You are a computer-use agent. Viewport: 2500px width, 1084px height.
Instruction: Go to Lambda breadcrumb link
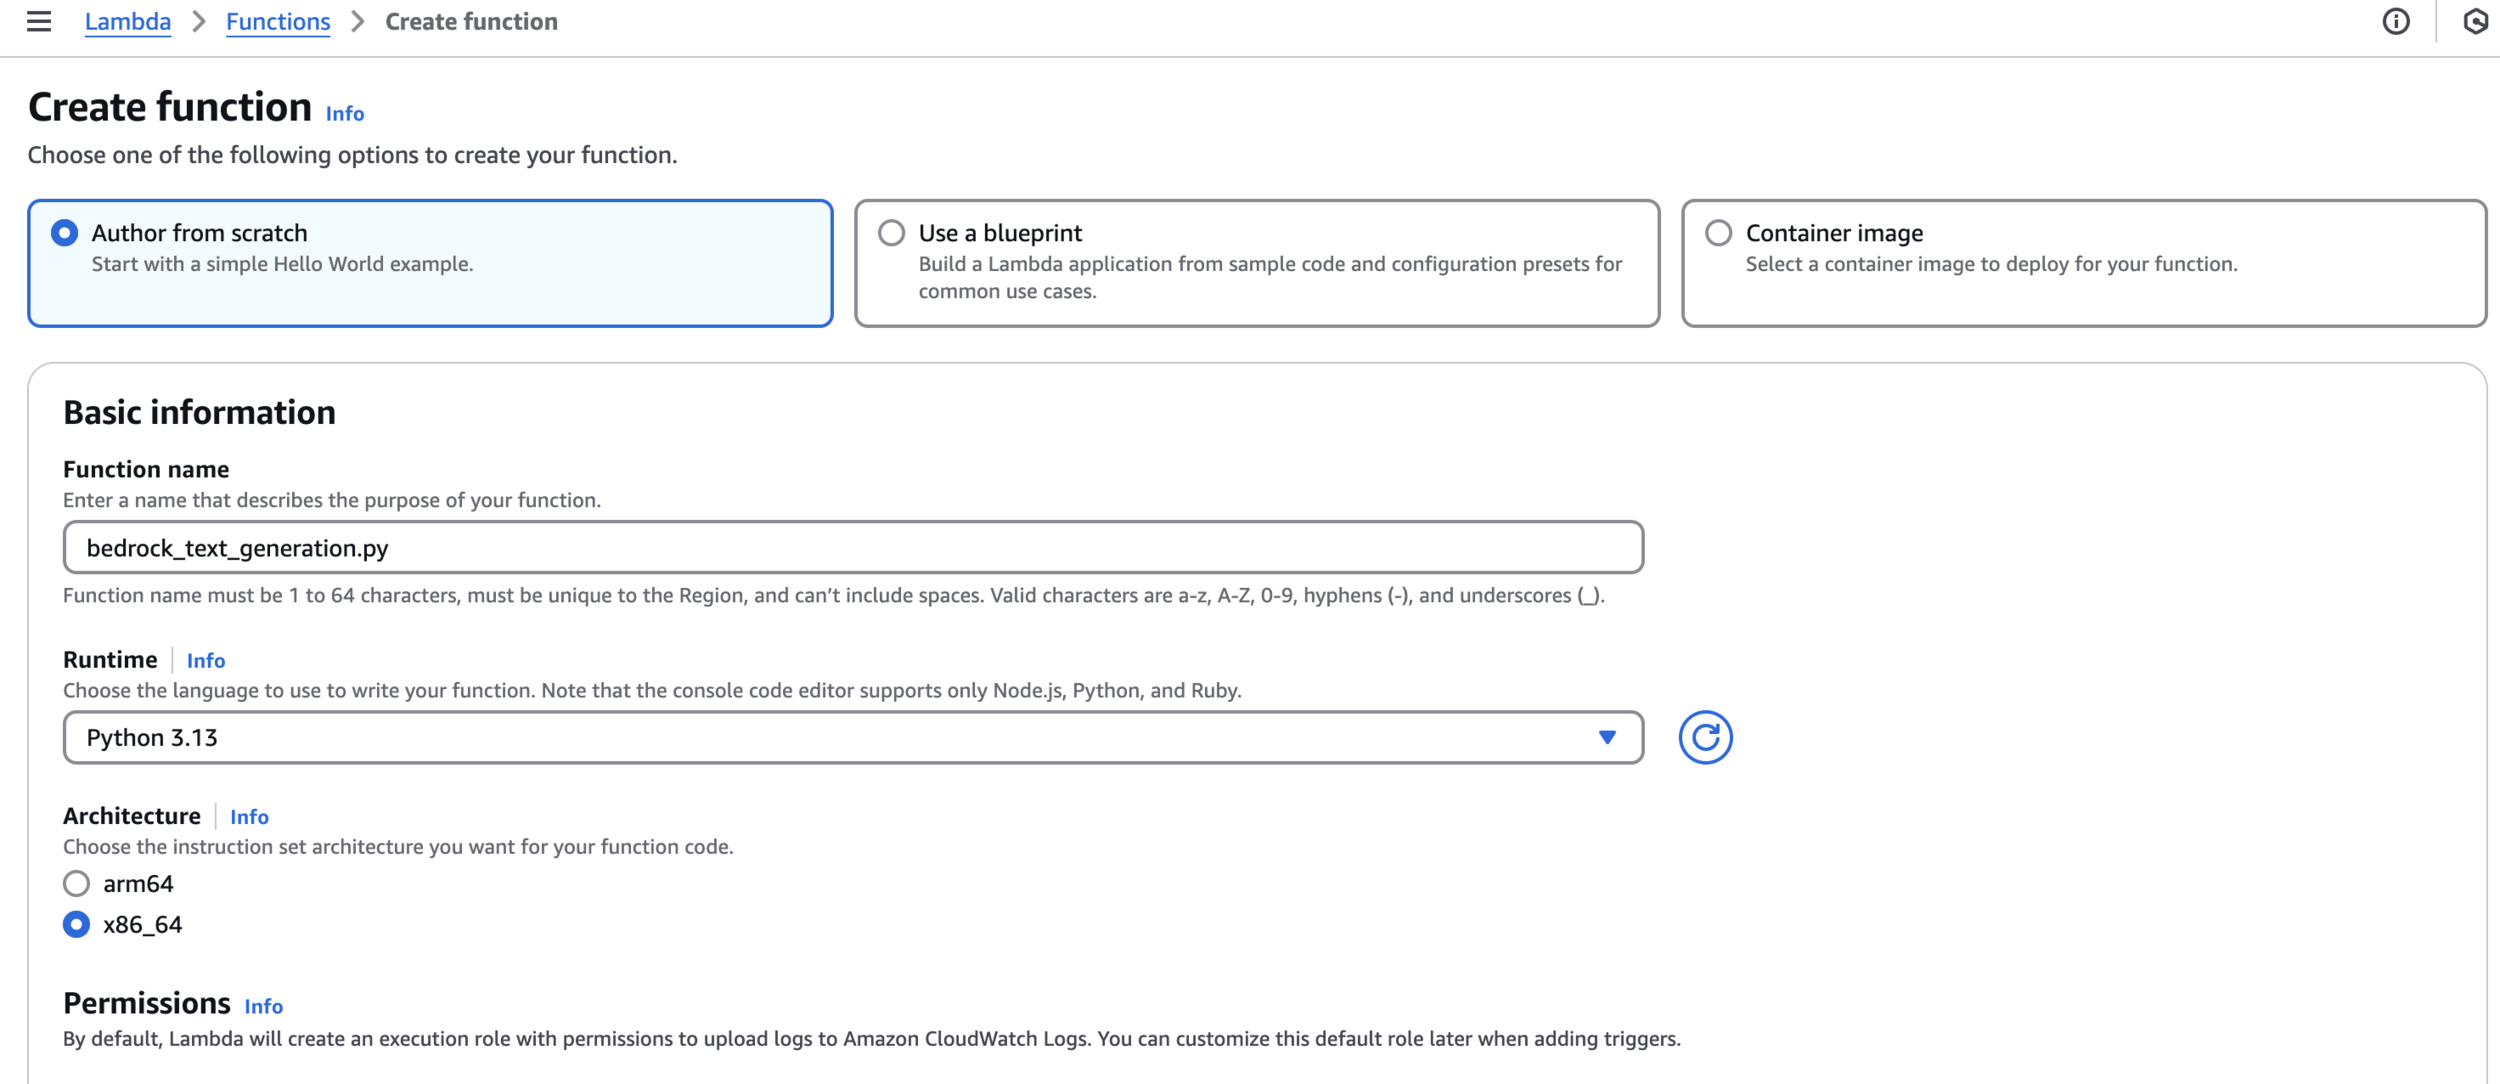[x=128, y=21]
